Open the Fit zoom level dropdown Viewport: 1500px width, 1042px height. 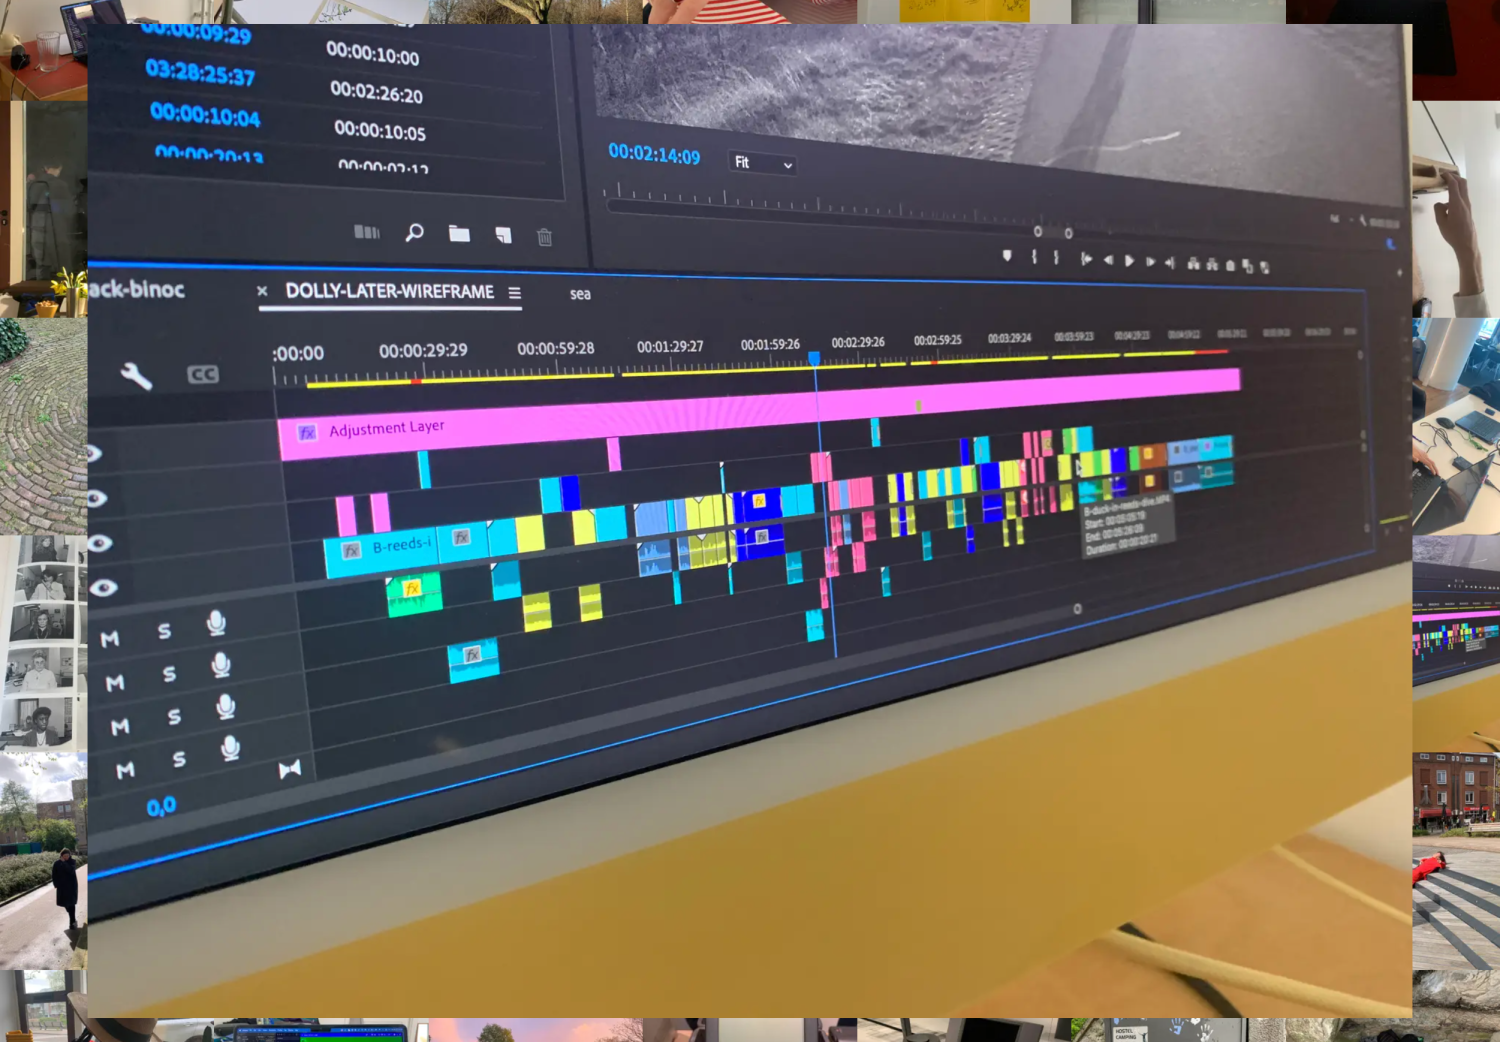(x=764, y=163)
